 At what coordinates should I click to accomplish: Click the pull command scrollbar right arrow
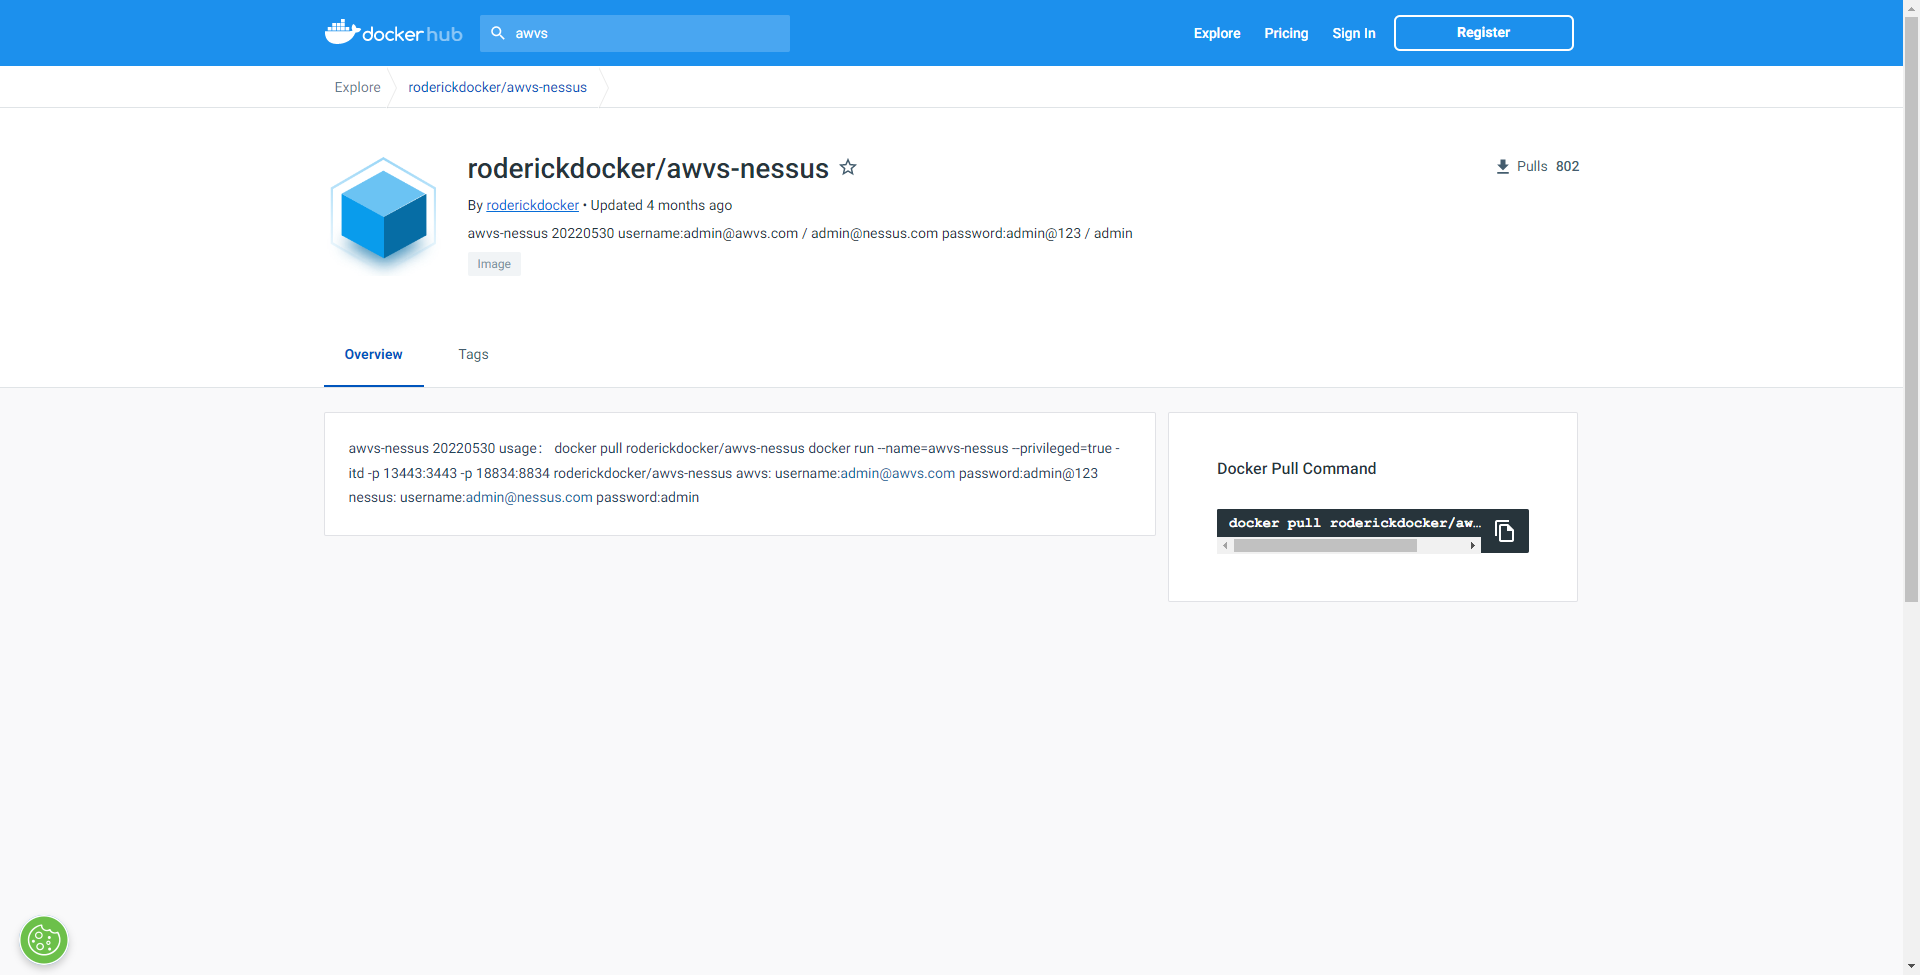tap(1473, 546)
